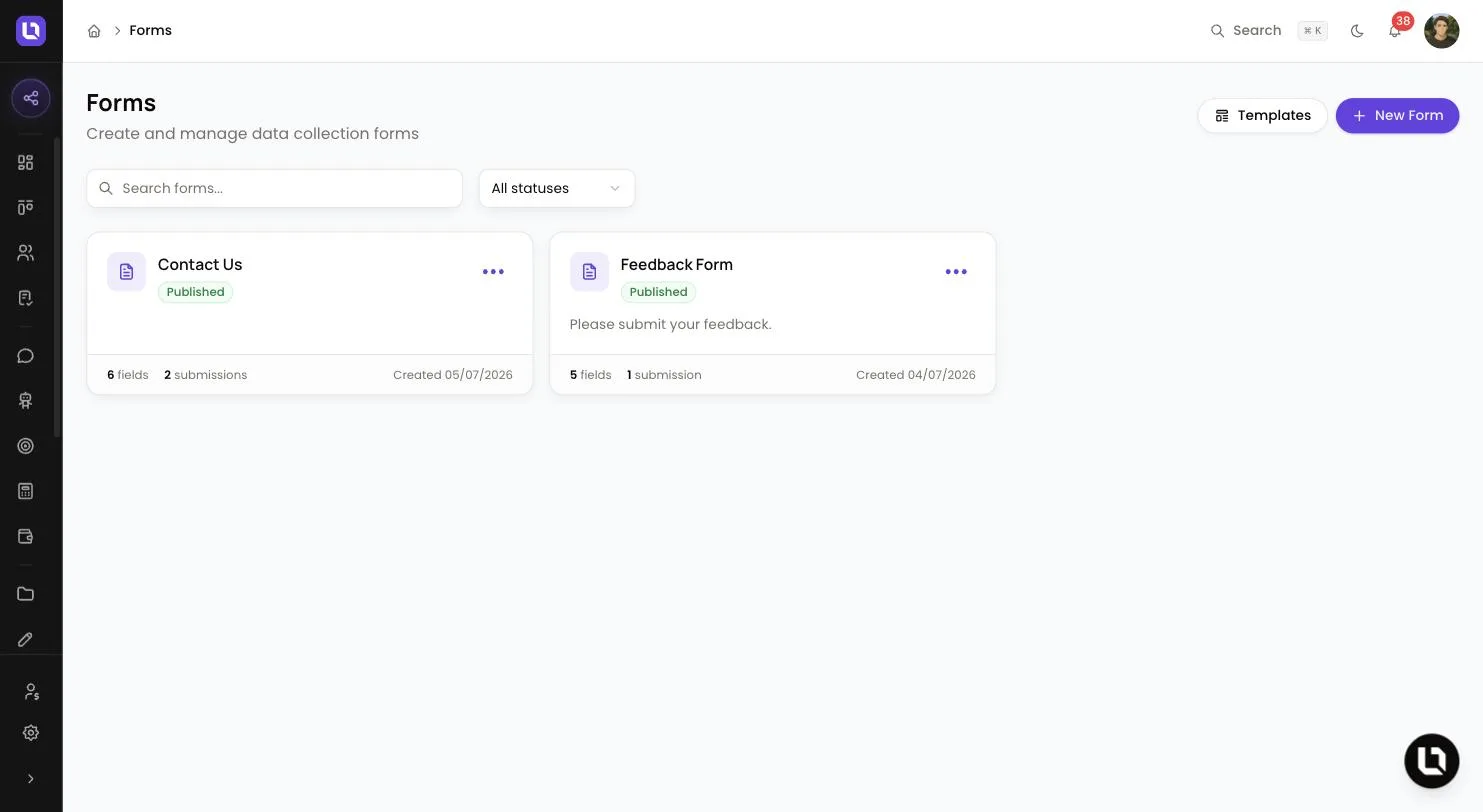The height and width of the screenshot is (812, 1483).
Task: Click Published badge on Contact Us
Action: coord(195,292)
